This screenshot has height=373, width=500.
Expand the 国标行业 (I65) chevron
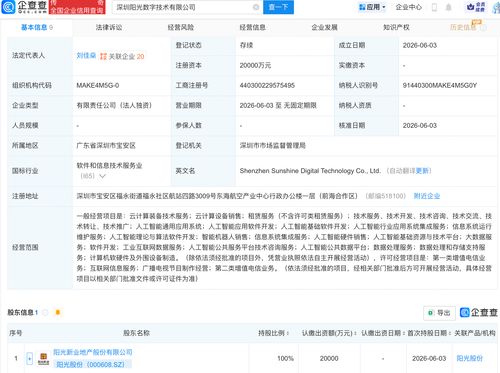103,176
